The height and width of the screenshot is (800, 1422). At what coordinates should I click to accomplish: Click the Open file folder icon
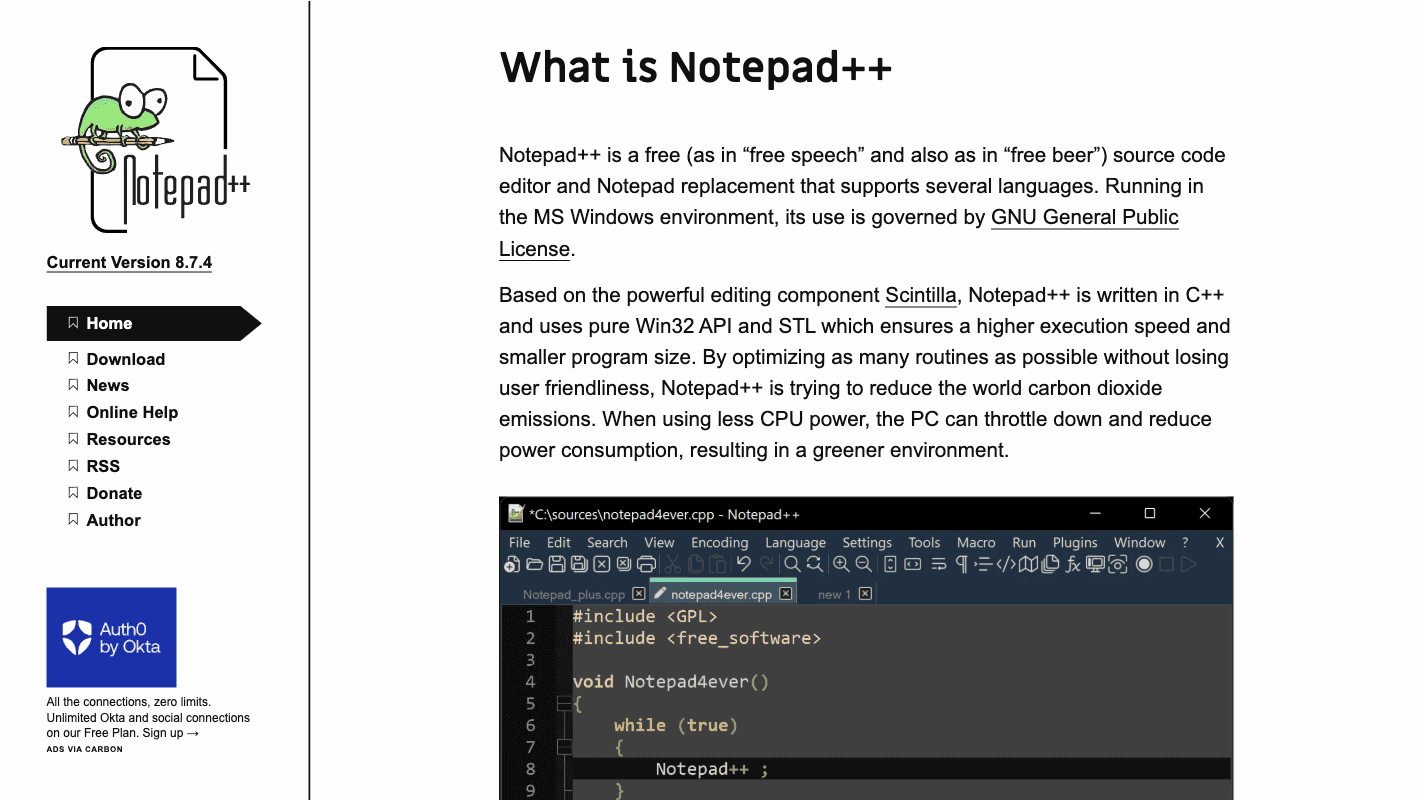[x=535, y=564]
